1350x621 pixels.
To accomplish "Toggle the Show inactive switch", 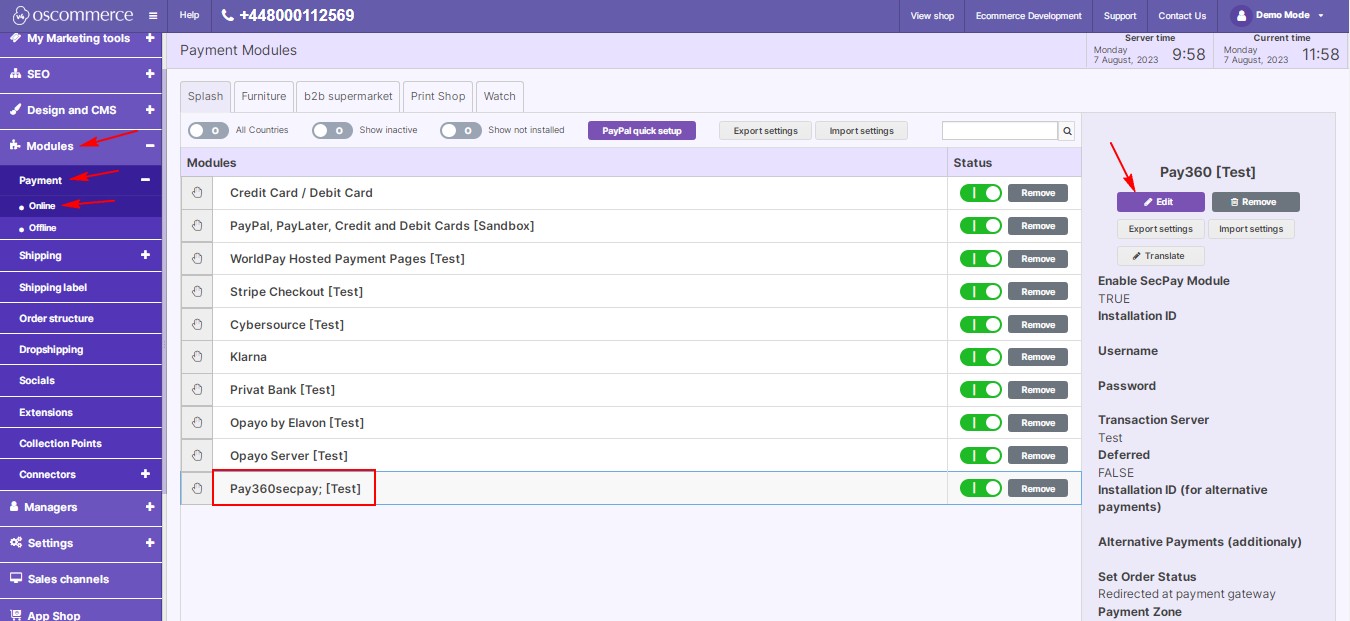I will tap(332, 130).
